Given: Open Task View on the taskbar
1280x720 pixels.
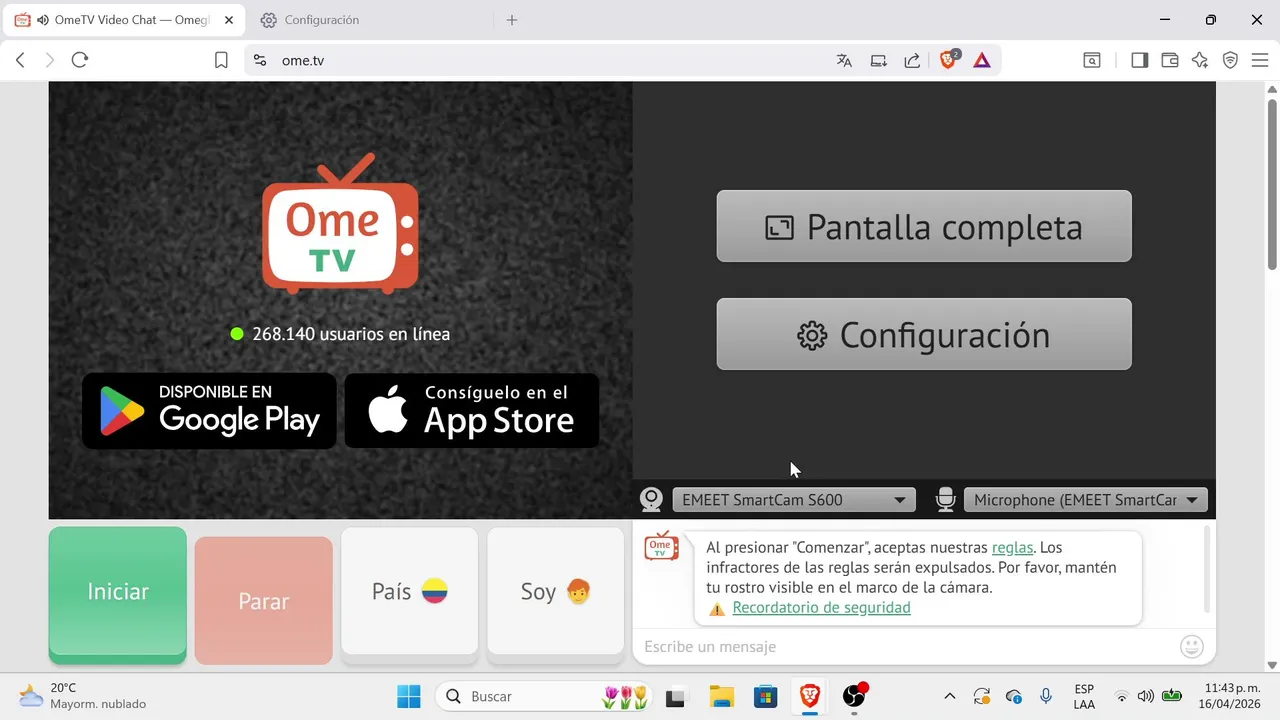Looking at the screenshot, I should coord(676,696).
